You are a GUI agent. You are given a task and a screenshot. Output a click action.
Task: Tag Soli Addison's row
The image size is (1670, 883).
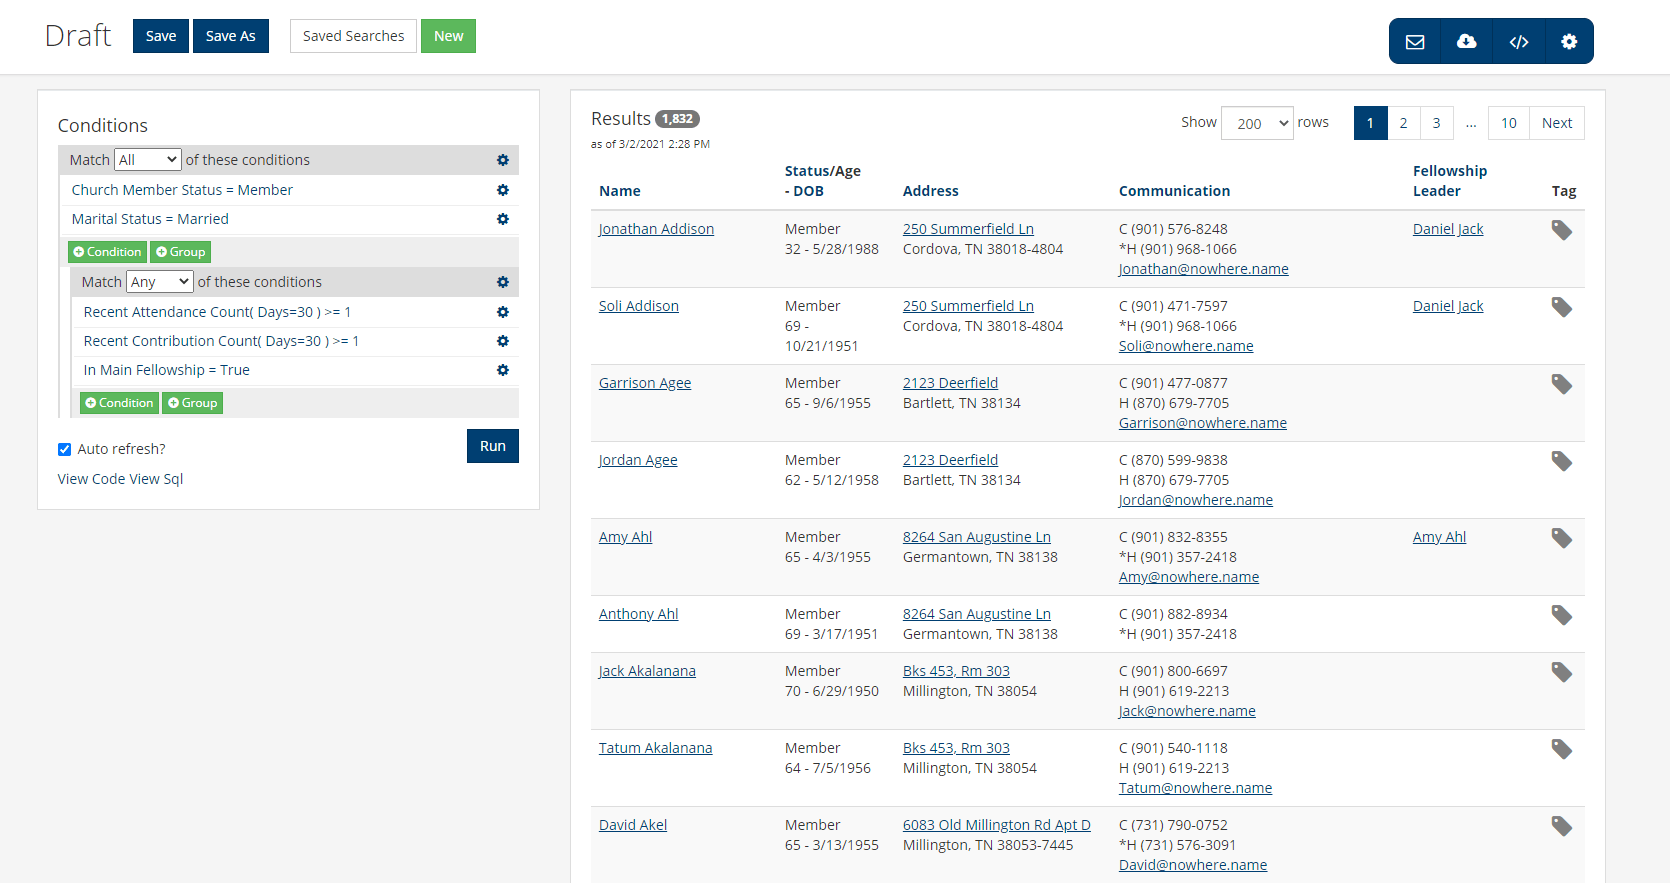(x=1561, y=307)
